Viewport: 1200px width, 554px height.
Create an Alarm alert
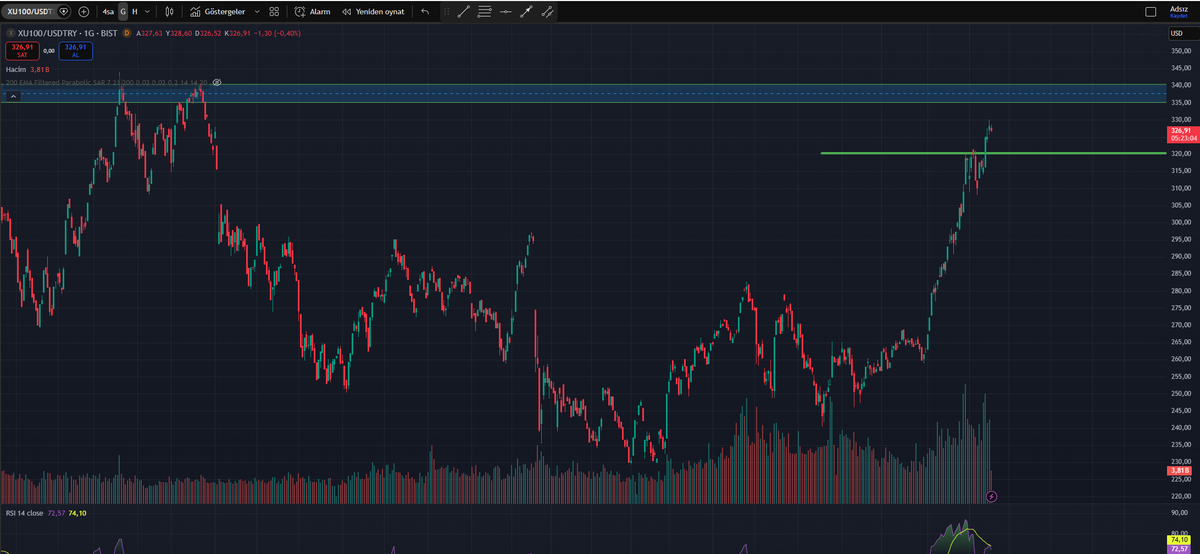pyautogui.click(x=312, y=11)
